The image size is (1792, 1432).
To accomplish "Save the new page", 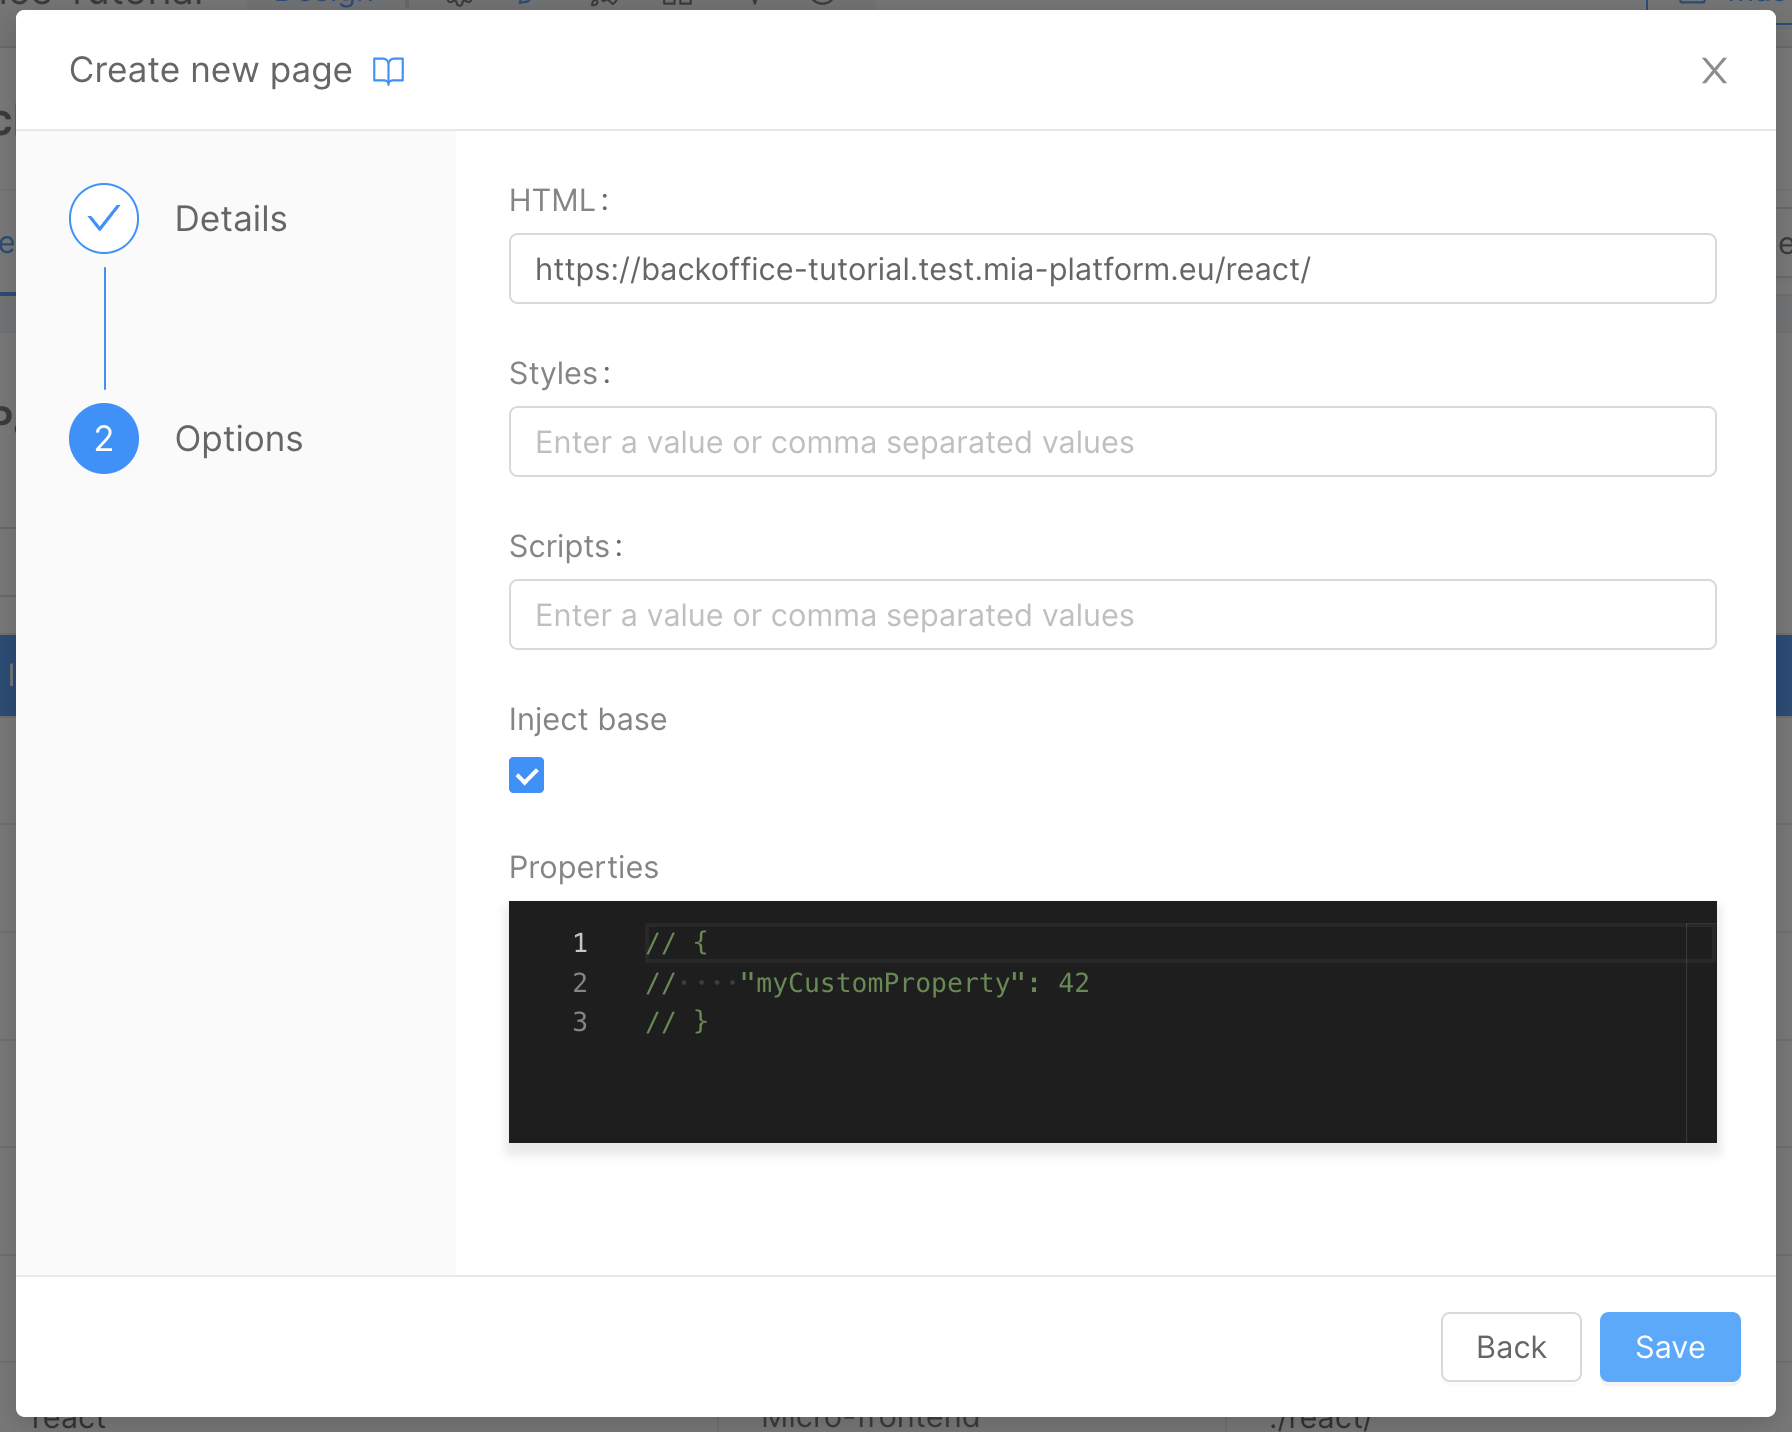I will (x=1668, y=1346).
